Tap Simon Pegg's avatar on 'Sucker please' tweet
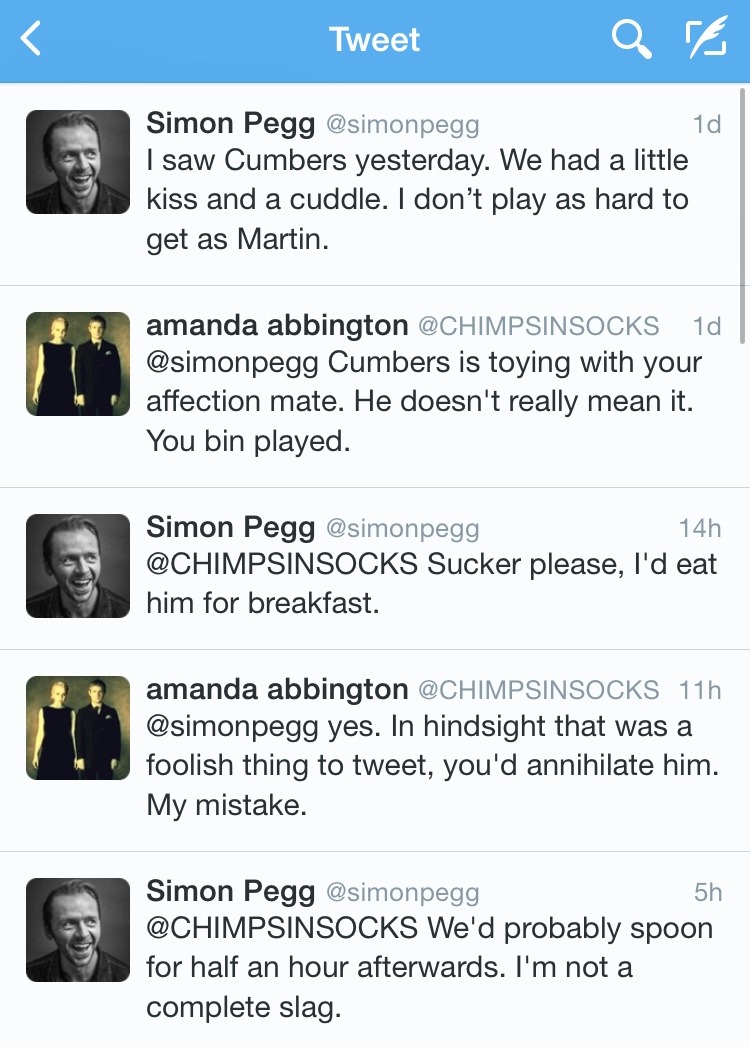 78,566
